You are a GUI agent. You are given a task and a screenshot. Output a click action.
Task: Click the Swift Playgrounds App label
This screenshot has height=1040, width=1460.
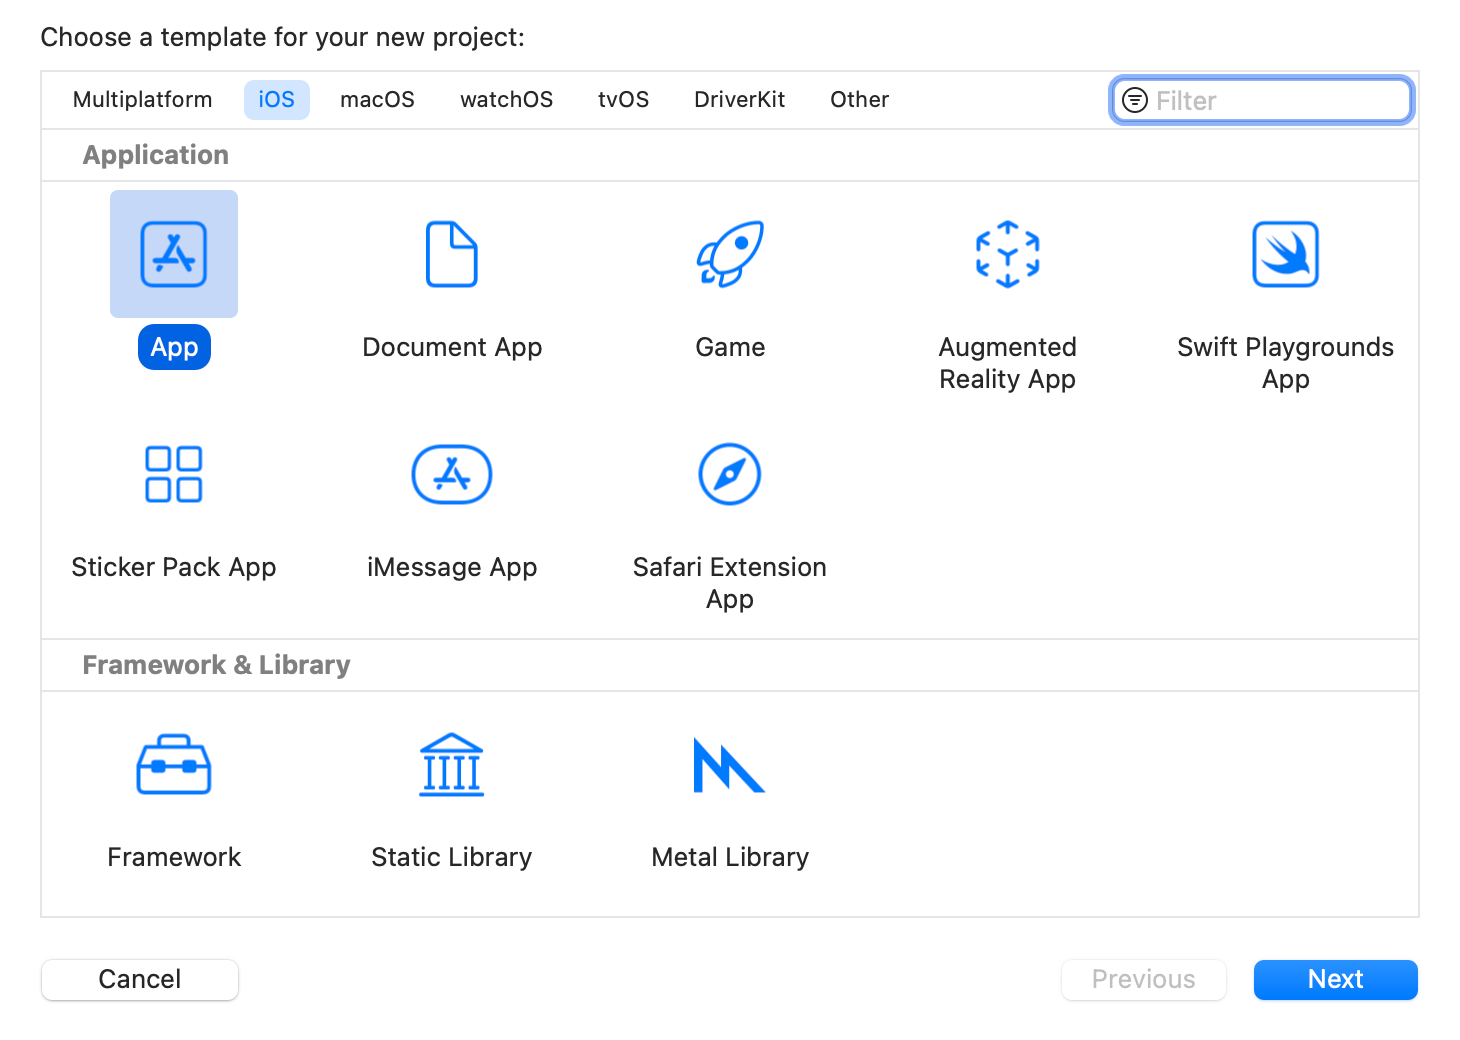tap(1286, 363)
